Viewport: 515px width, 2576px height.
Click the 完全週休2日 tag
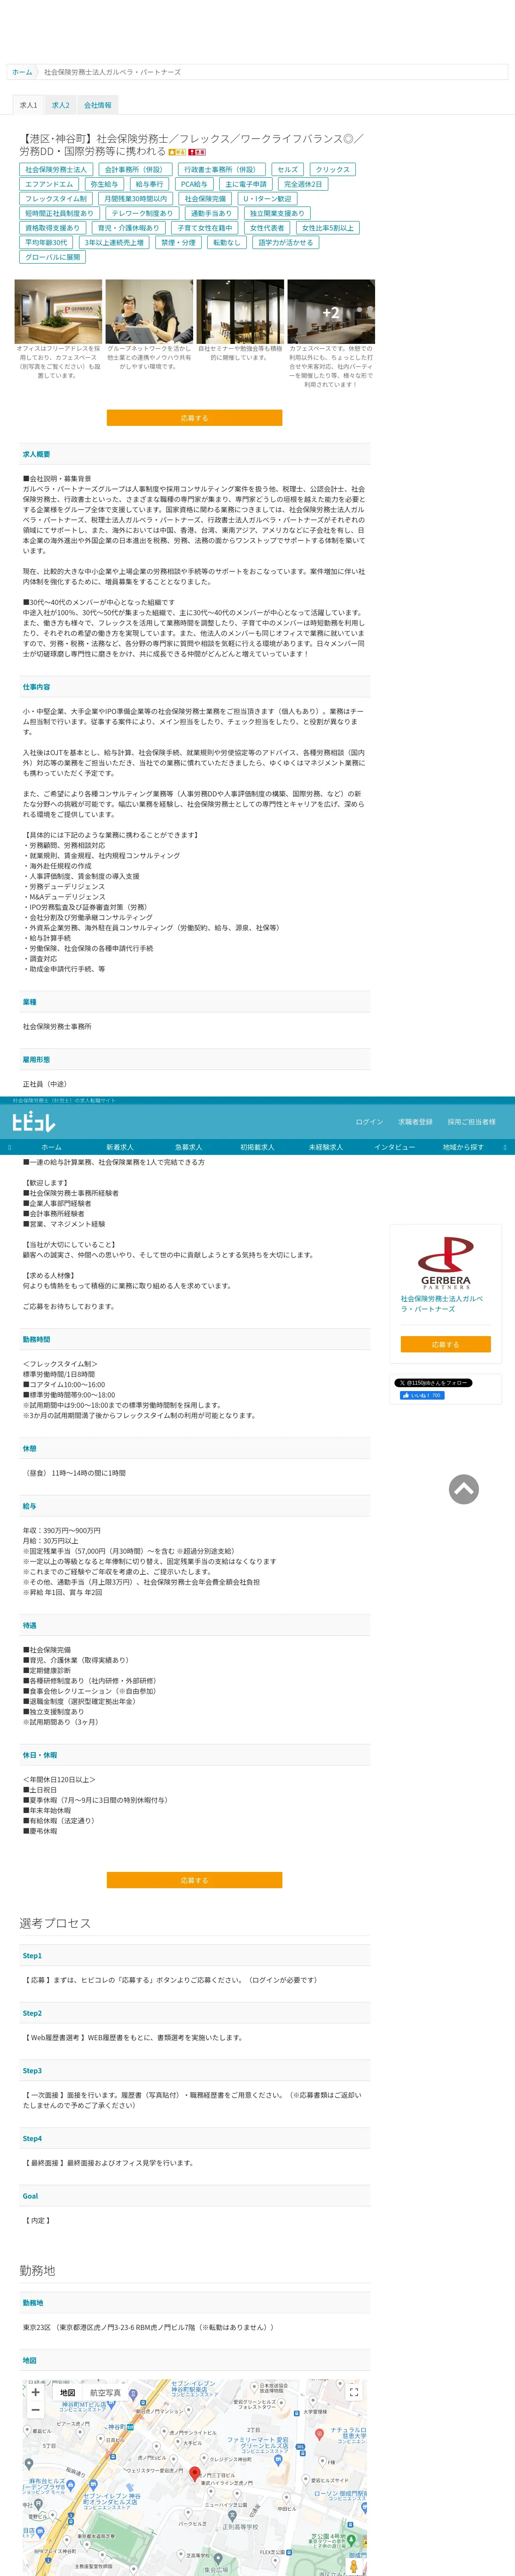coord(303,184)
